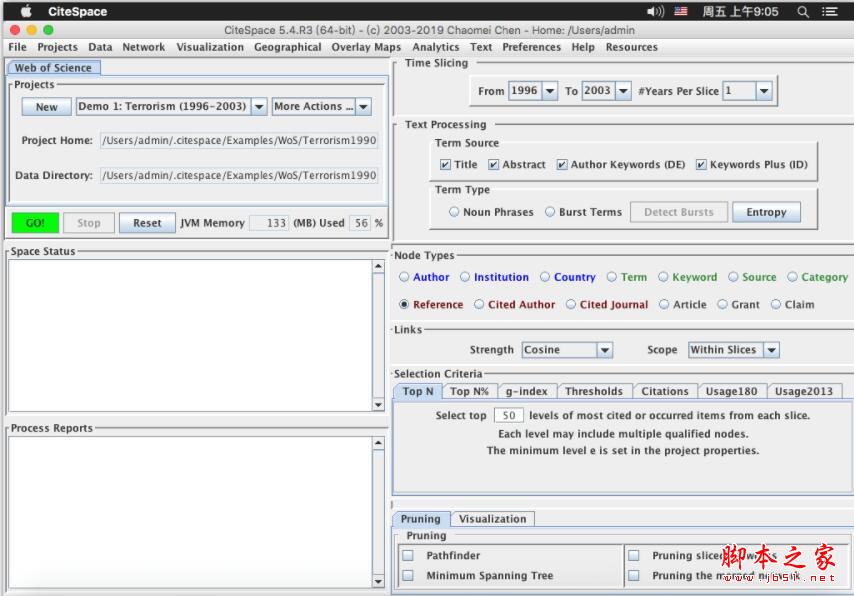The image size is (854, 596).
Task: Enable Pruning the merged network checkbox
Action: coord(633,575)
